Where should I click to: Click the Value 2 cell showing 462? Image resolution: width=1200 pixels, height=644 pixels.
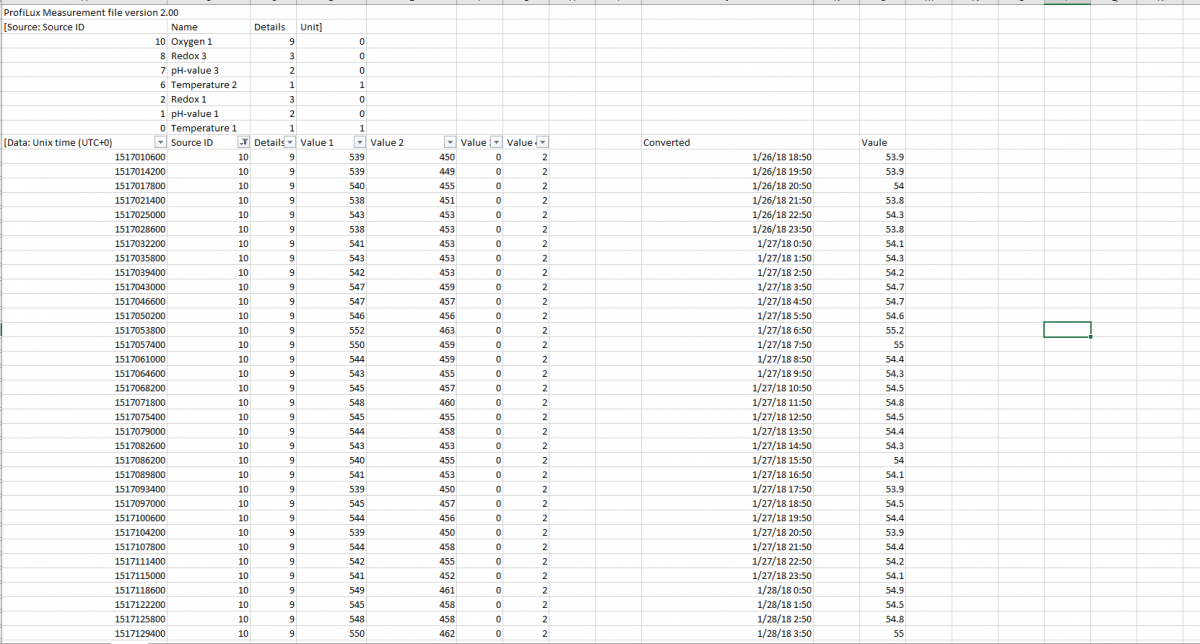tap(412, 633)
